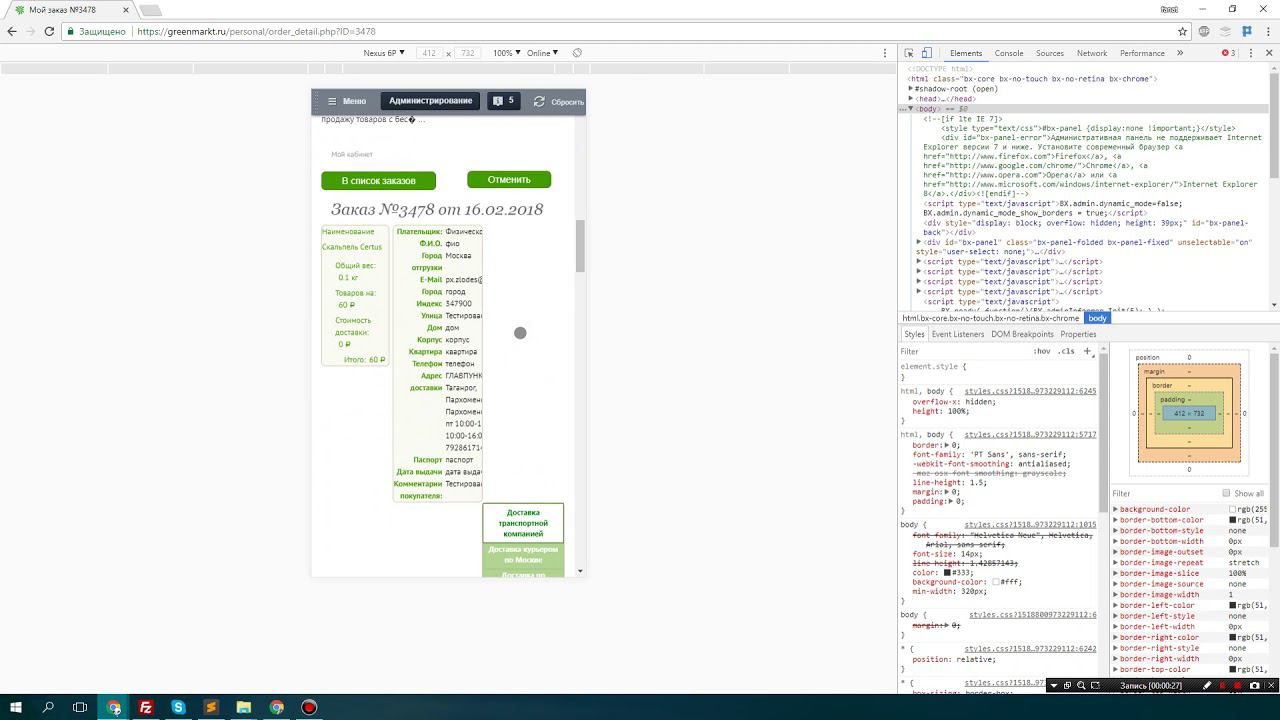Viewport: 1280px width, 720px height.
Task: Show more DevTools tabs chevron
Action: (x=1180, y=53)
